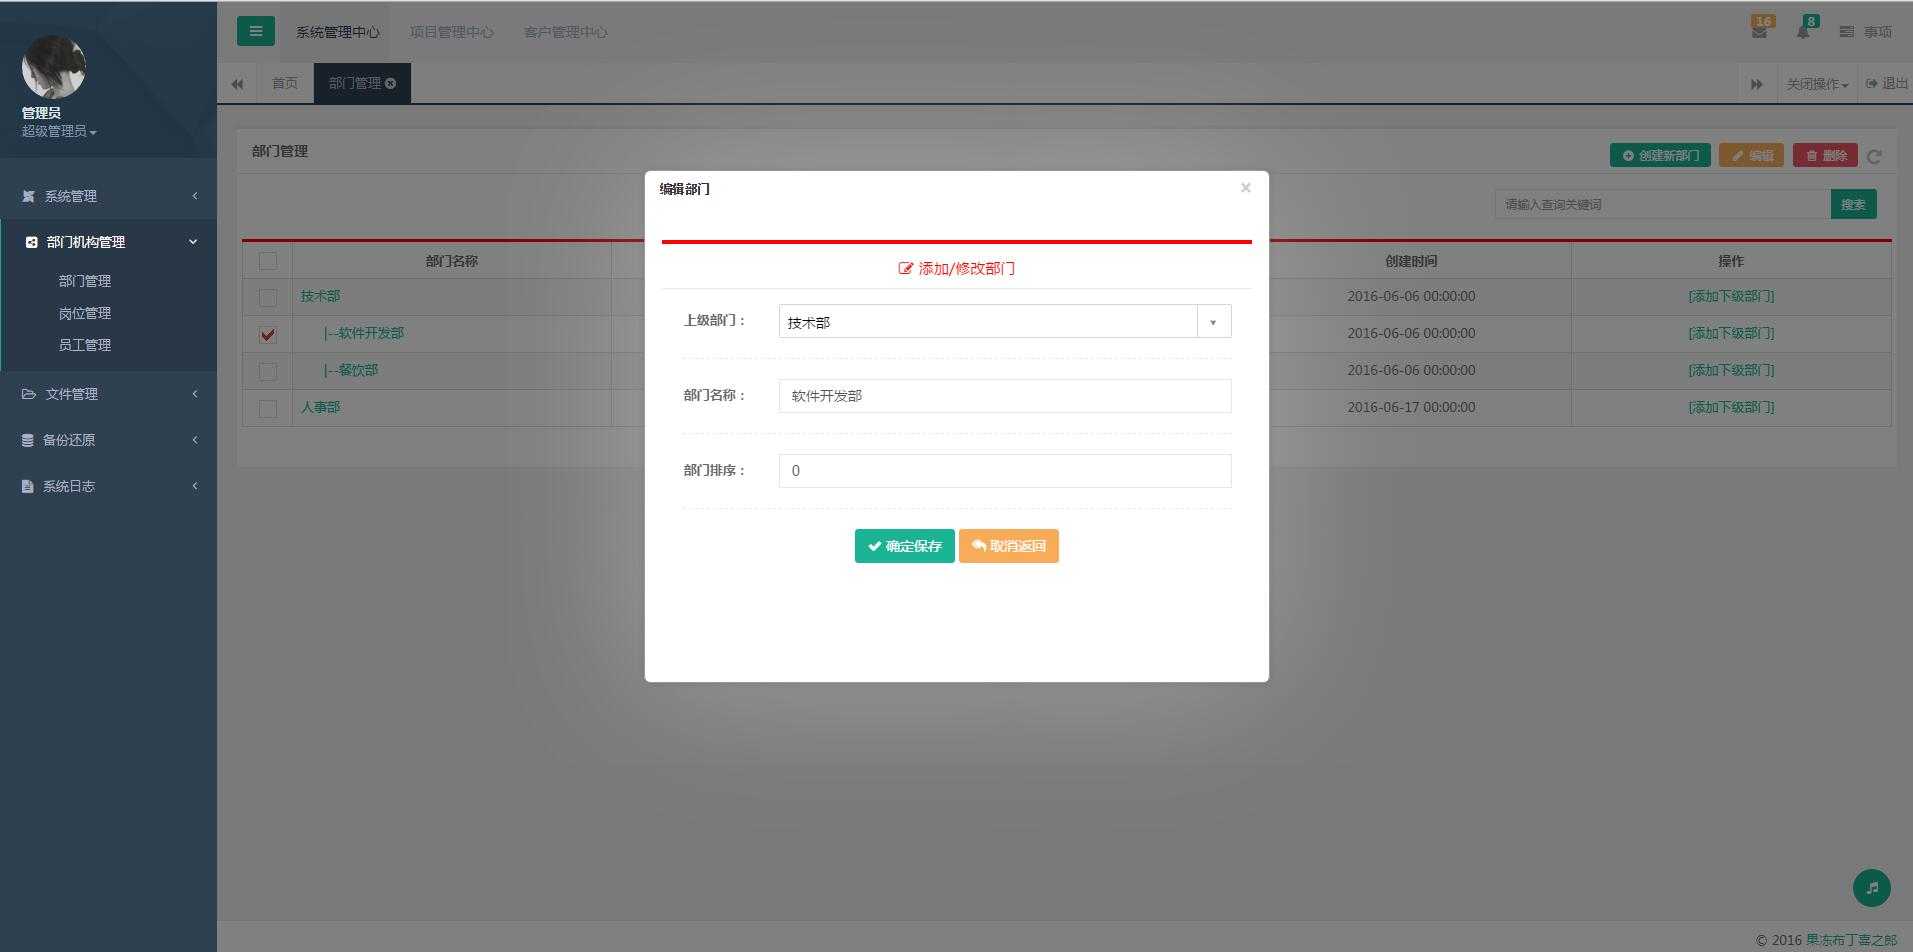Go to the 首页 tab

(285, 83)
